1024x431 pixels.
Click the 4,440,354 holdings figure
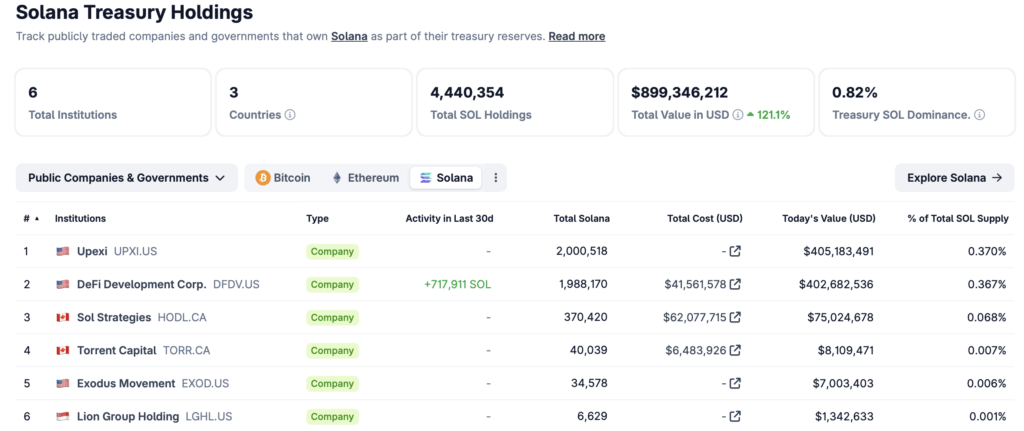pyautogui.click(x=468, y=93)
